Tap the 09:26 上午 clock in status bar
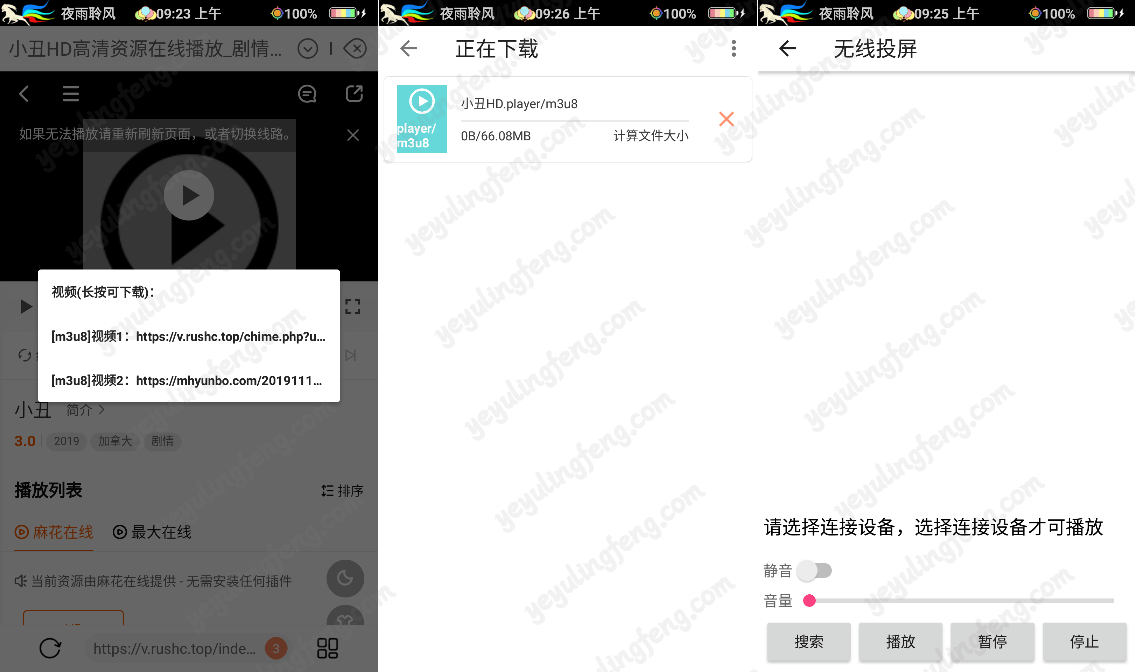Image resolution: width=1135 pixels, height=672 pixels. (568, 13)
